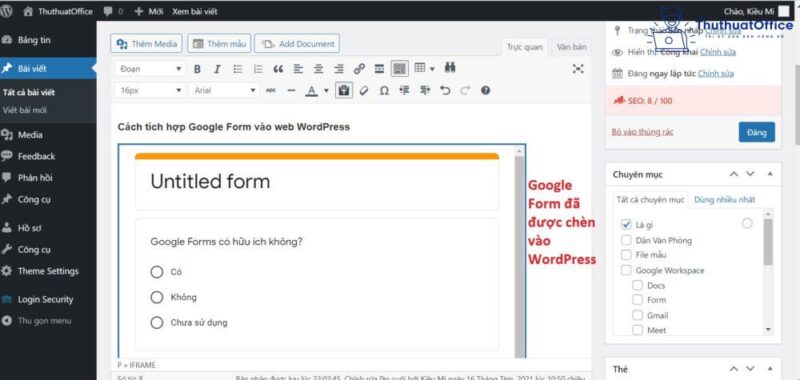This screenshot has width=800, height=380.
Task: Clear formatting with the eraser
Action: pos(364,90)
